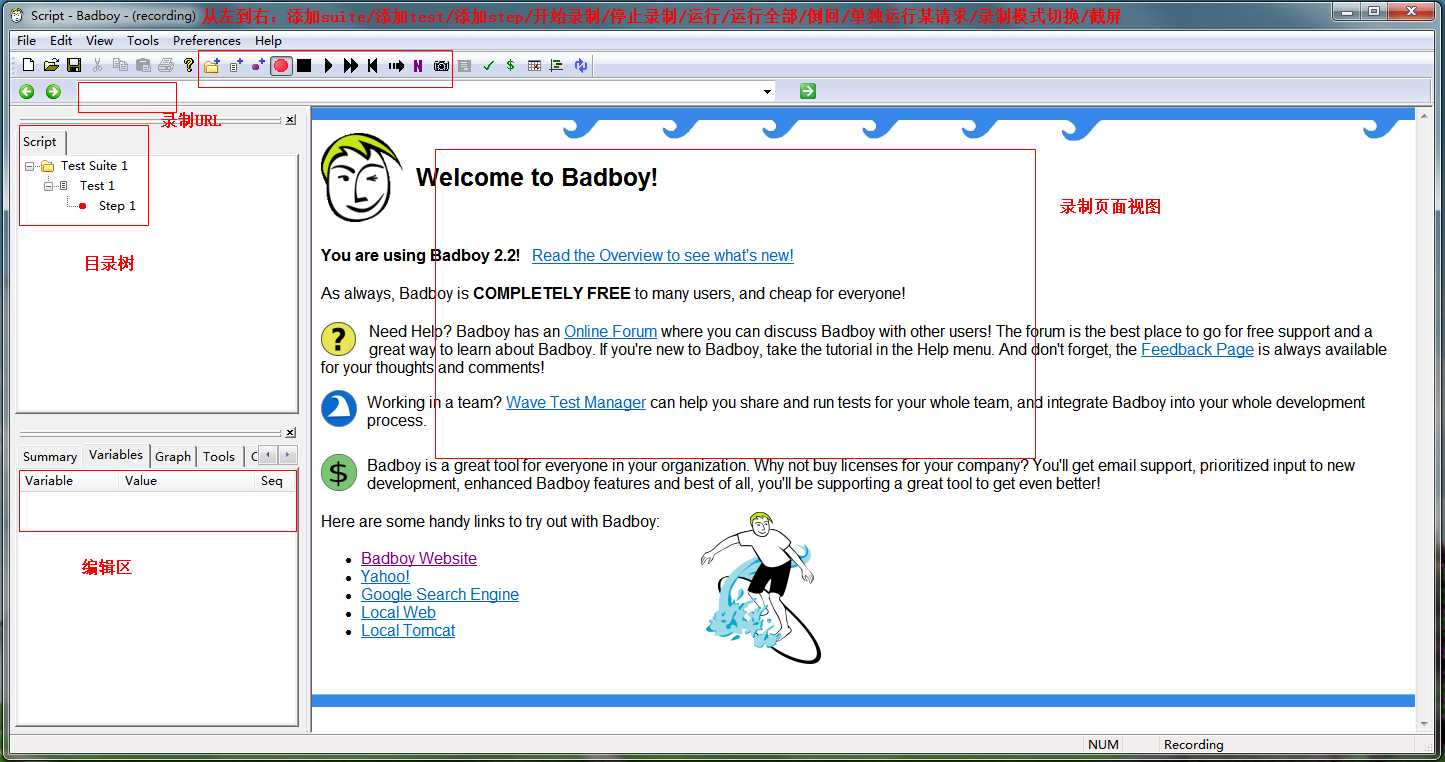Add a new Suite with the folder-plus icon
Screen dimensions: 1445x762
212,65
